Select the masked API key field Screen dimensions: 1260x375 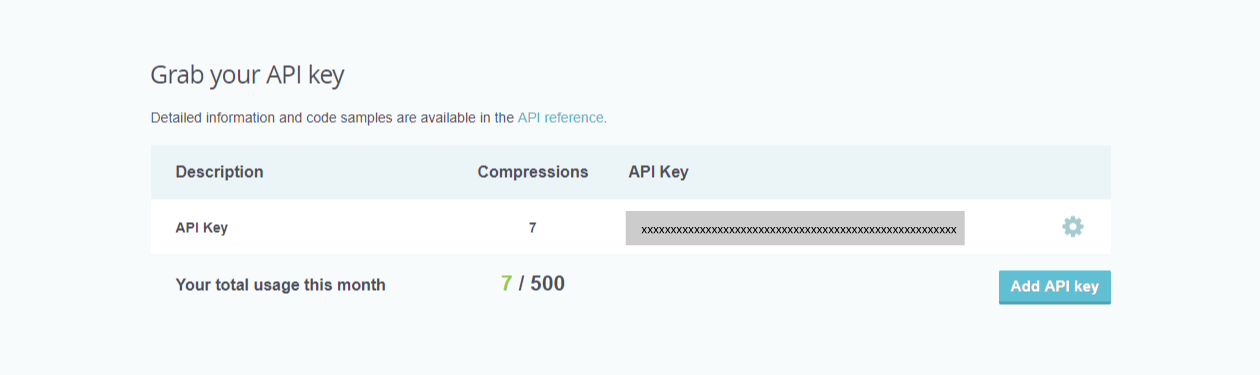coord(795,228)
